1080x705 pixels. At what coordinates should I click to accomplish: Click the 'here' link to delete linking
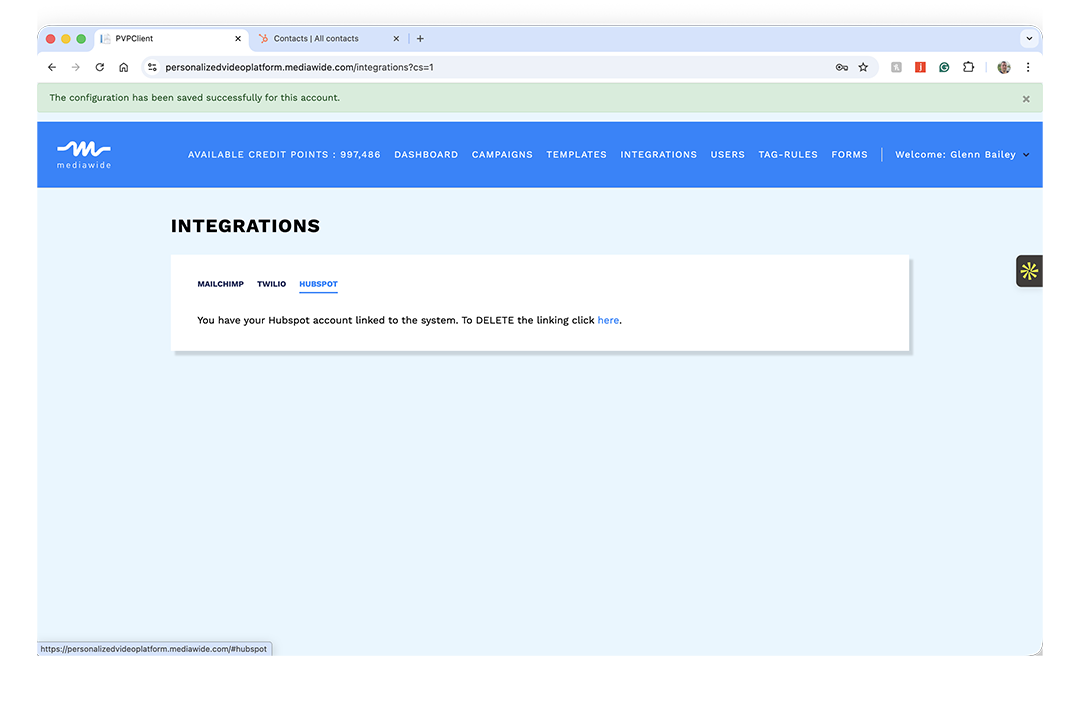pos(608,320)
